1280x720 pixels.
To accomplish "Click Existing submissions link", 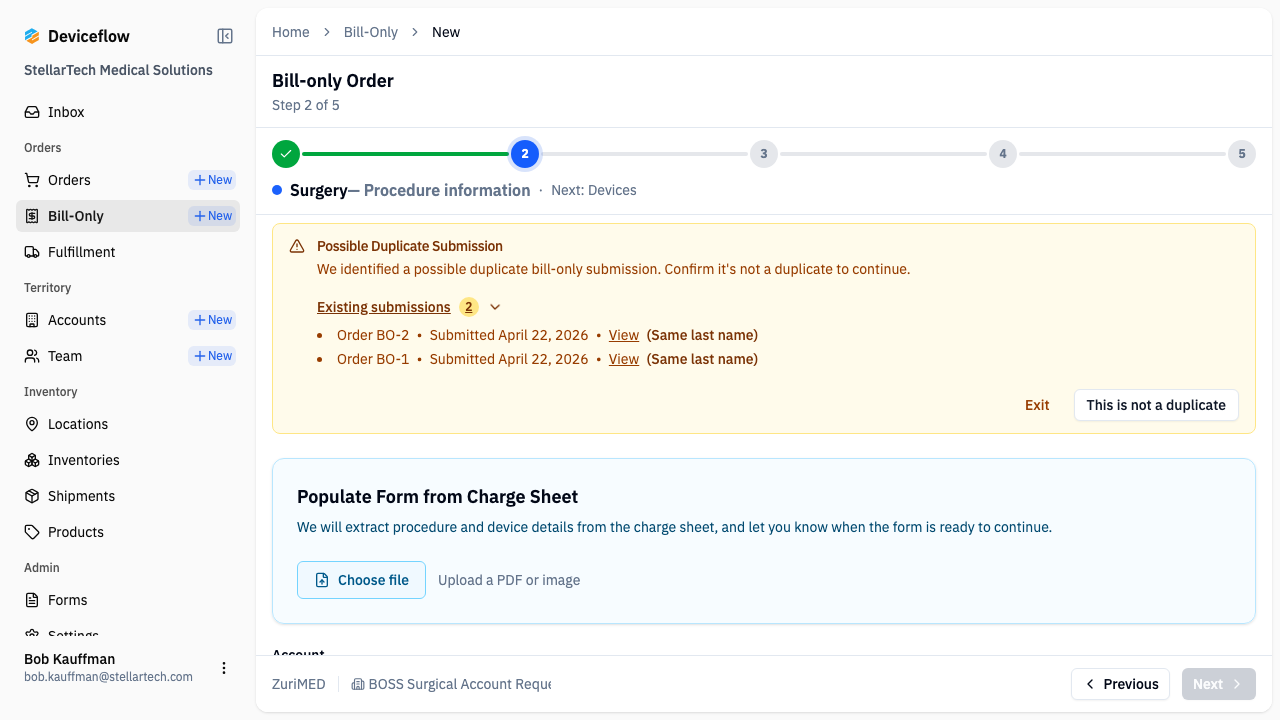I will (x=384, y=307).
